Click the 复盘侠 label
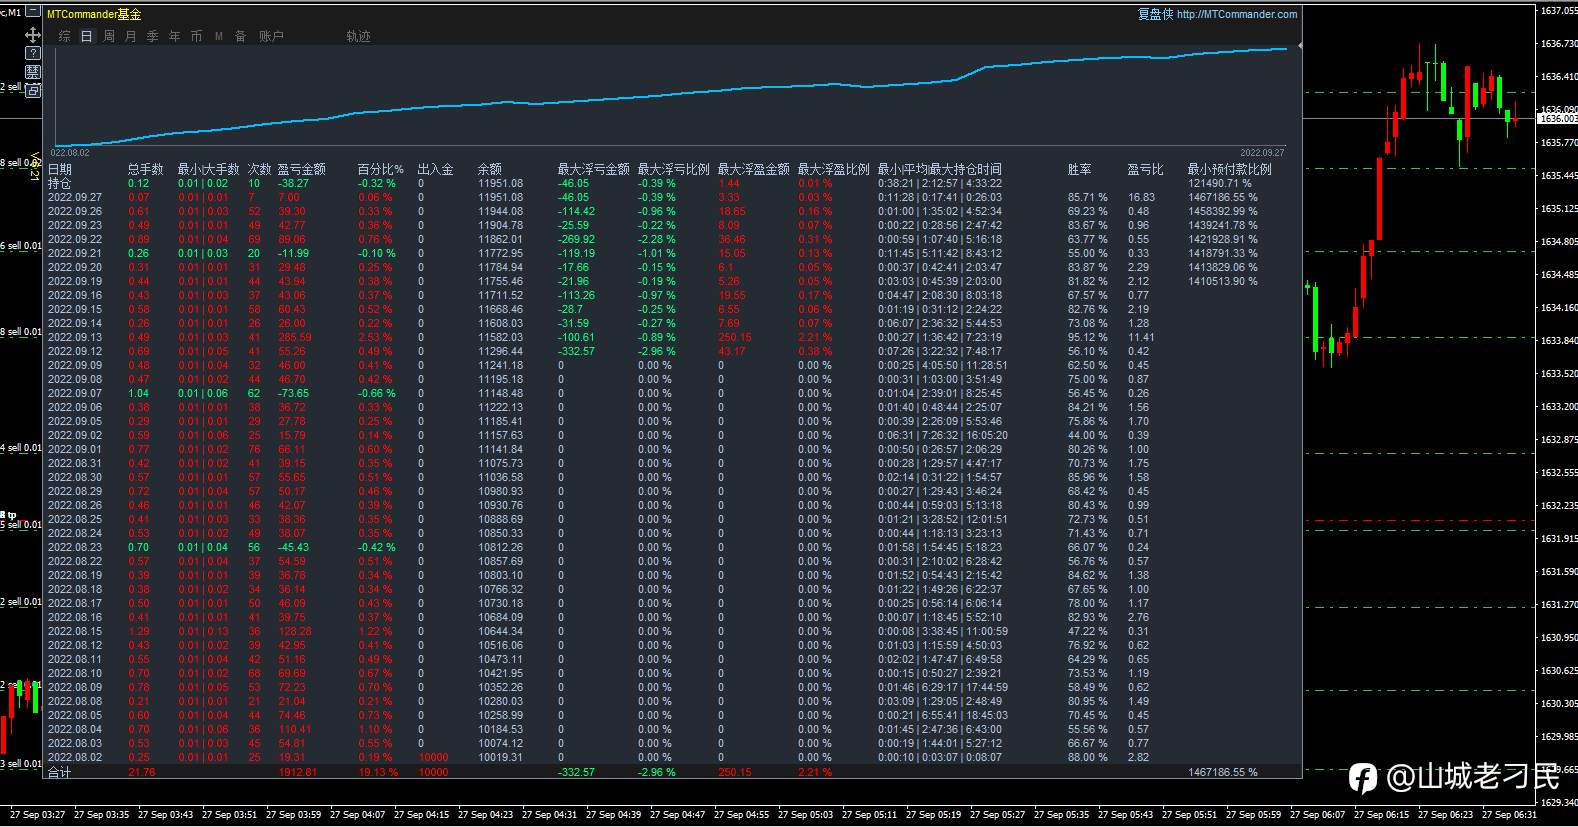 pos(1155,14)
